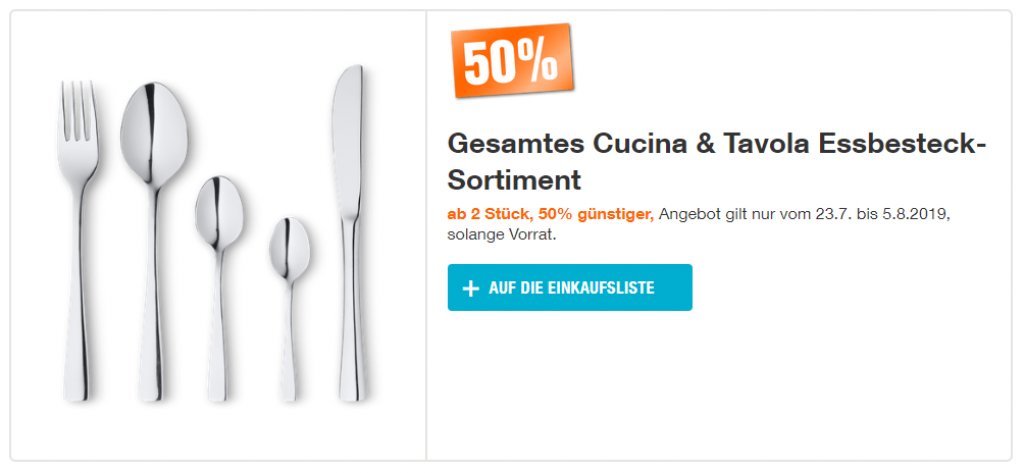Click the knife in the cutlery image

click(x=348, y=230)
